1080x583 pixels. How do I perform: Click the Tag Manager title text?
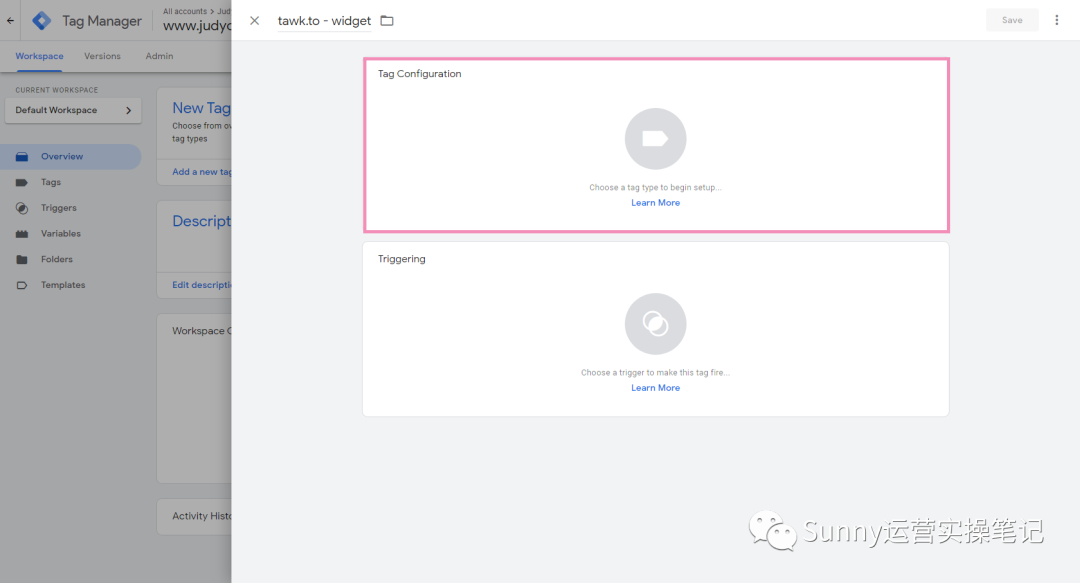(x=102, y=21)
